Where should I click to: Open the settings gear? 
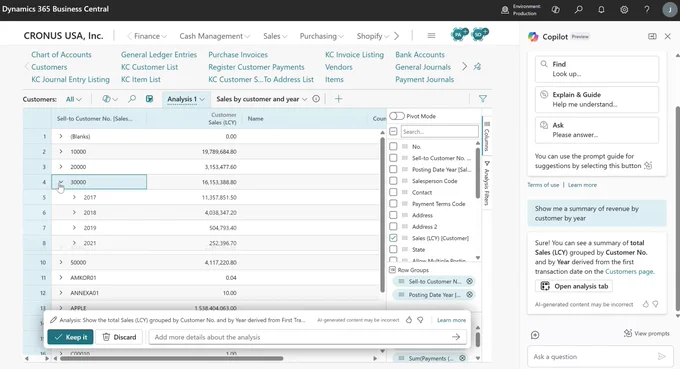pyautogui.click(x=624, y=10)
